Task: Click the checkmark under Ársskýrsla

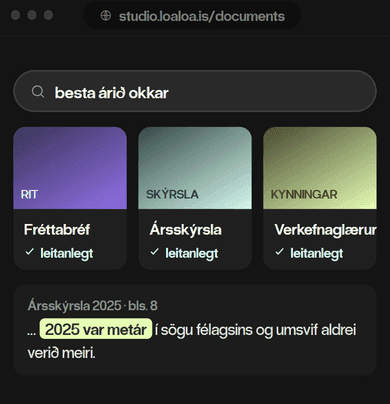Action: click(x=155, y=252)
